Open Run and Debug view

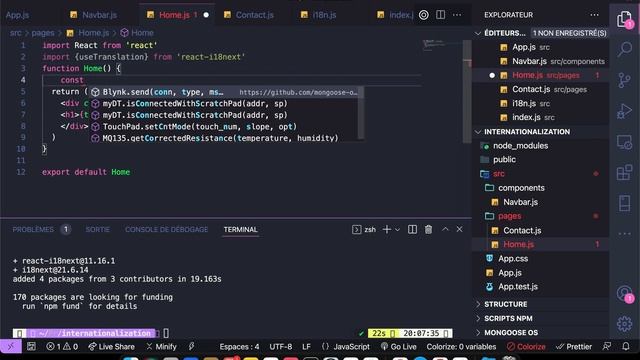tap(624, 111)
